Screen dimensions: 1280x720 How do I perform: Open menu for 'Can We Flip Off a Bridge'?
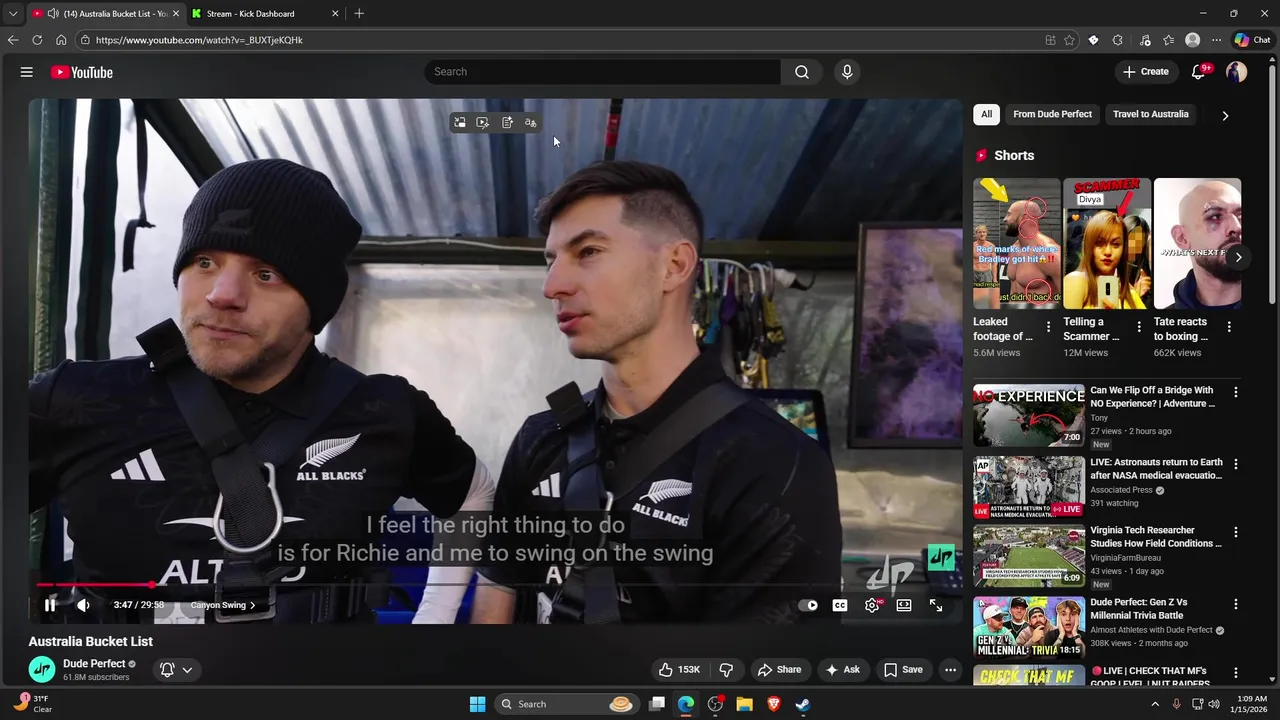click(1236, 393)
